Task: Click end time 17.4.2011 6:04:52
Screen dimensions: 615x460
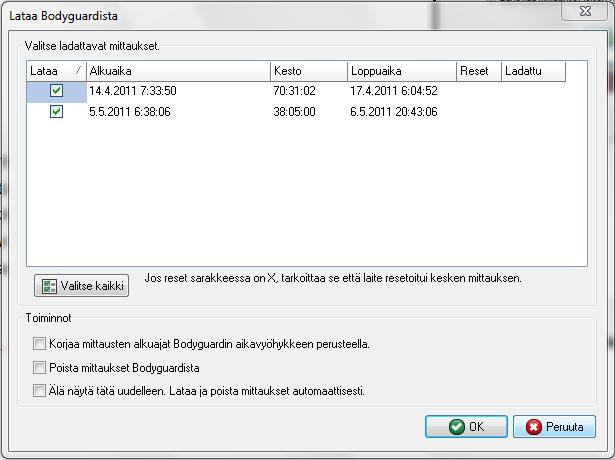Action: pos(394,91)
